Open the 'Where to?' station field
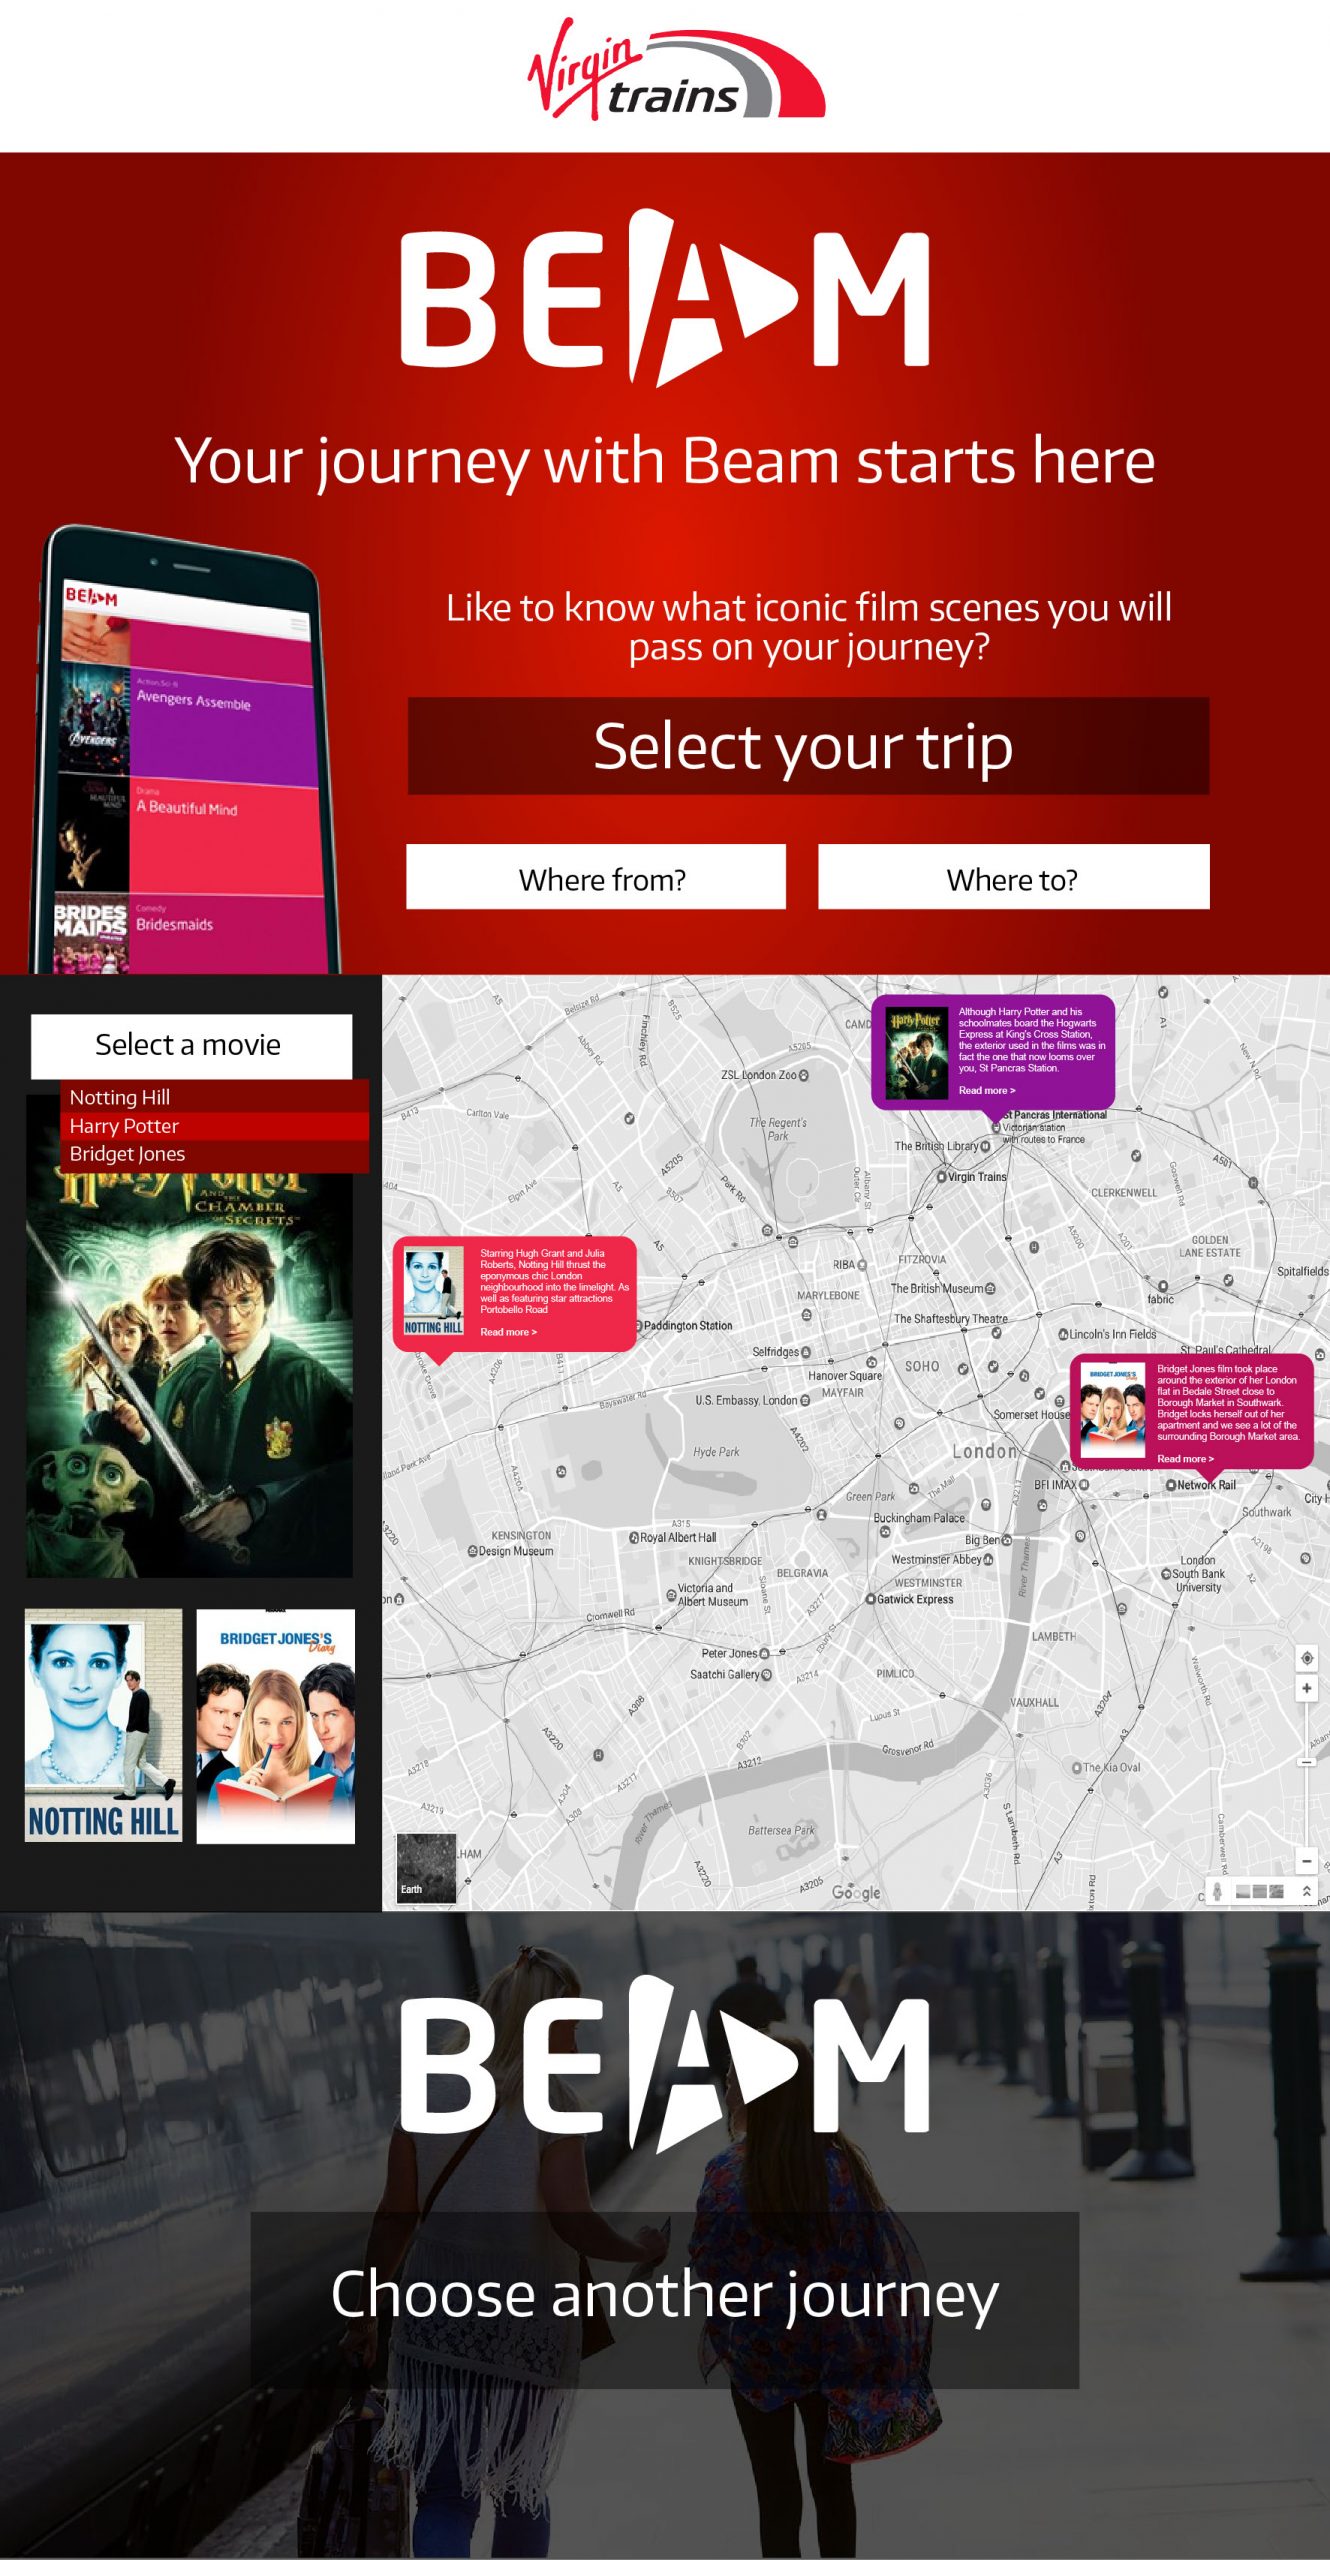Viewport: 1330px width, 2560px height. pyautogui.click(x=1013, y=877)
